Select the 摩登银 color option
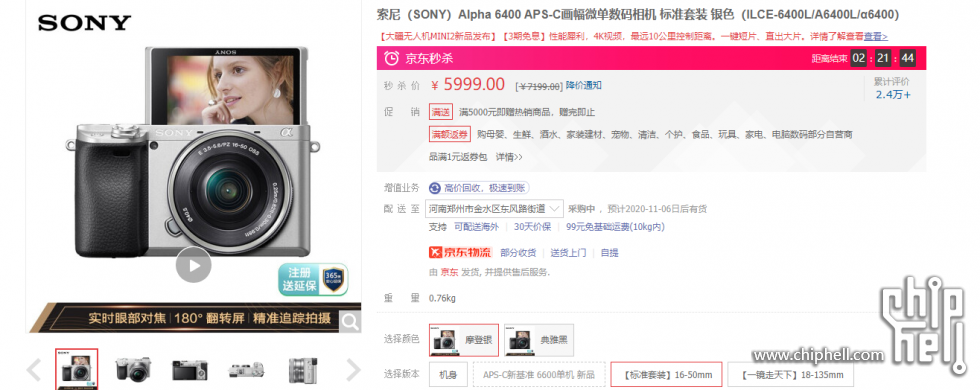The height and width of the screenshot is (390, 980). [464, 340]
